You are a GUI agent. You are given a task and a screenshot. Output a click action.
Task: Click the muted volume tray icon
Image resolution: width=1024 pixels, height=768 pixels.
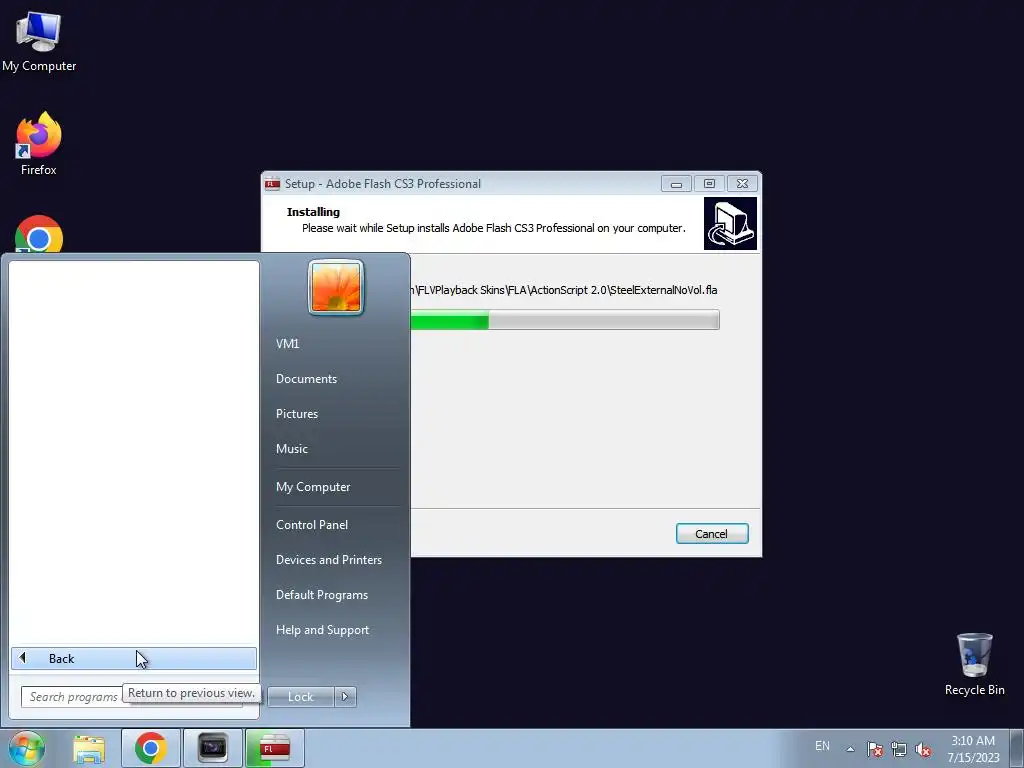tap(923, 749)
